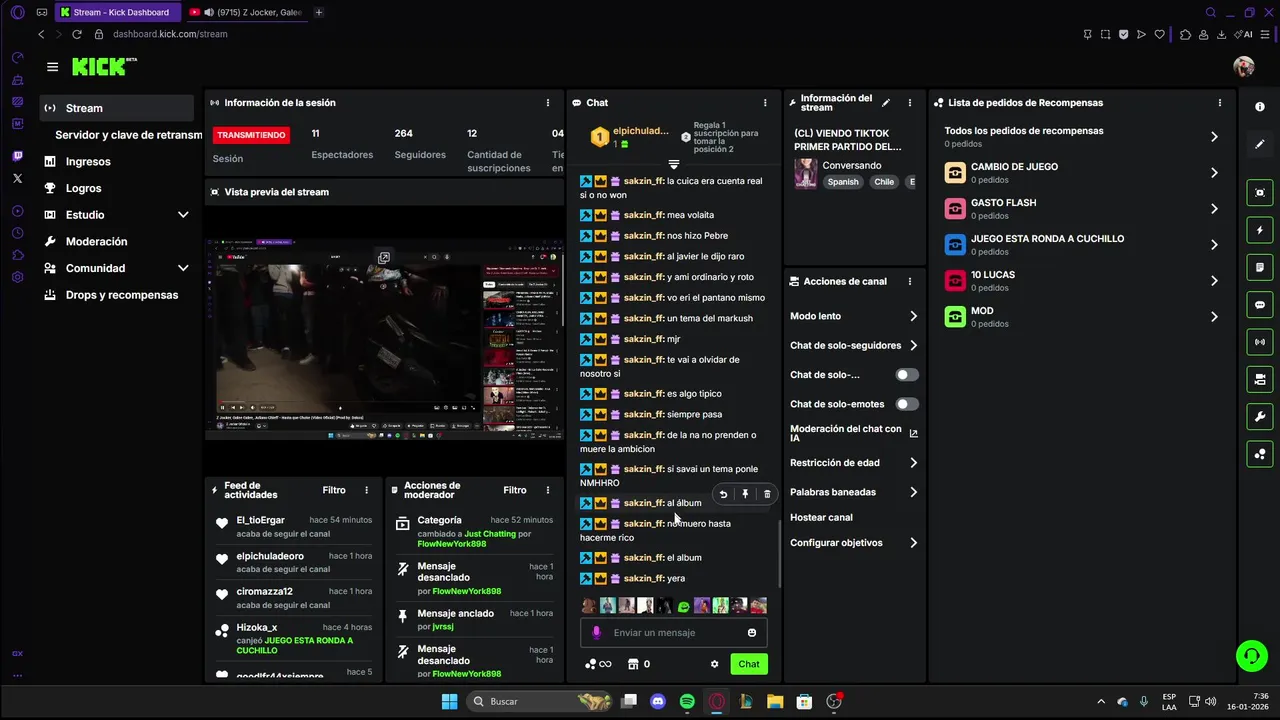
Task: Open activity feed Filtro button
Action: 334,490
